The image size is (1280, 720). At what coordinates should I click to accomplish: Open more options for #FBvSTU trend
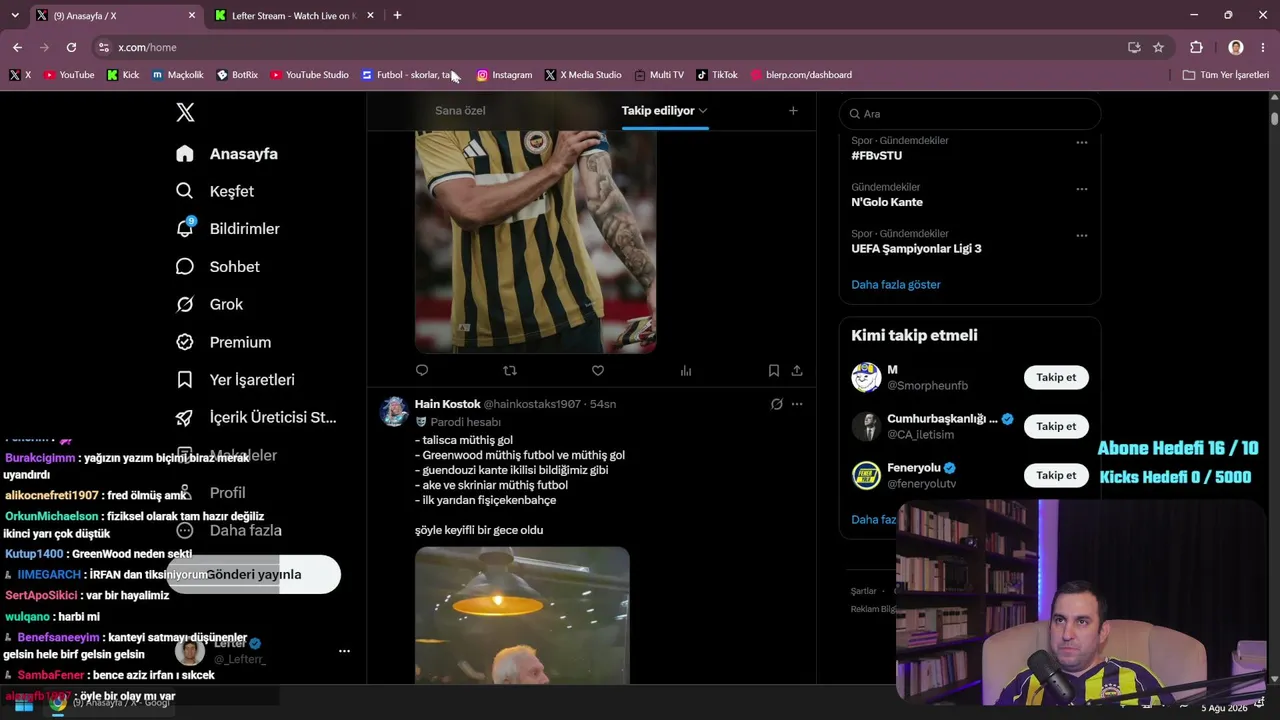click(x=1082, y=143)
